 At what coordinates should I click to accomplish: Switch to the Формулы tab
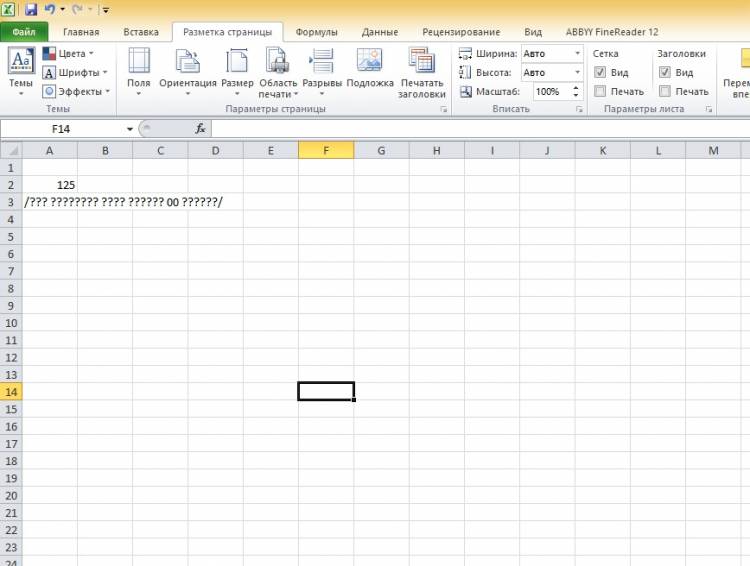tap(316, 32)
